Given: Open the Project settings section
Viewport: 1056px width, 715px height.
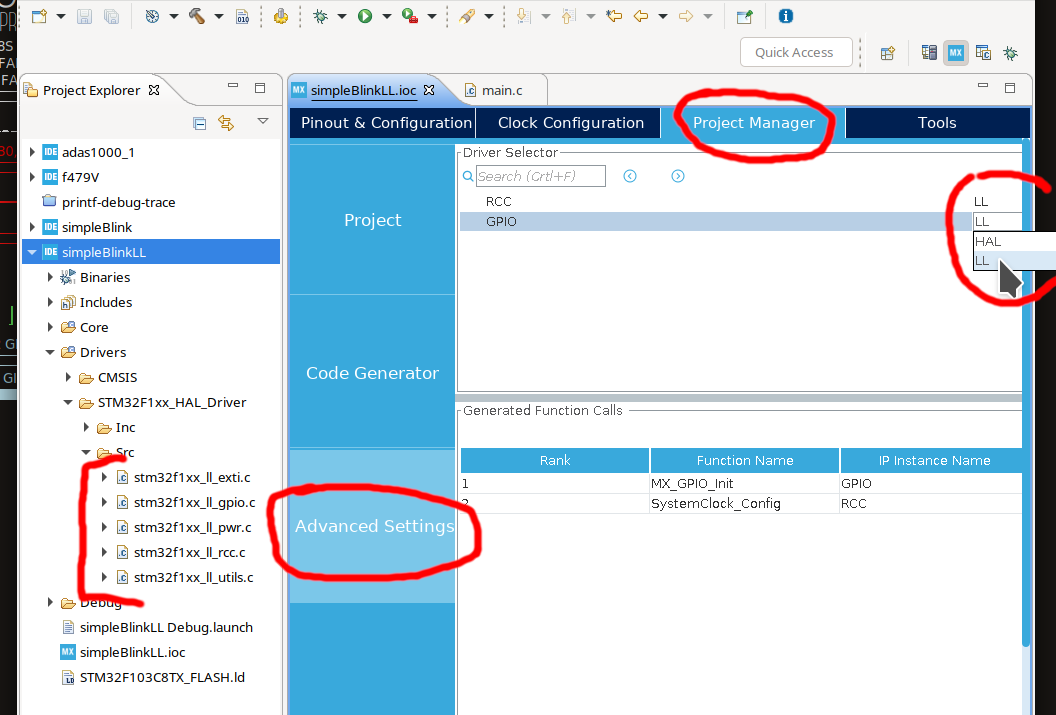Looking at the screenshot, I should pyautogui.click(x=372, y=219).
